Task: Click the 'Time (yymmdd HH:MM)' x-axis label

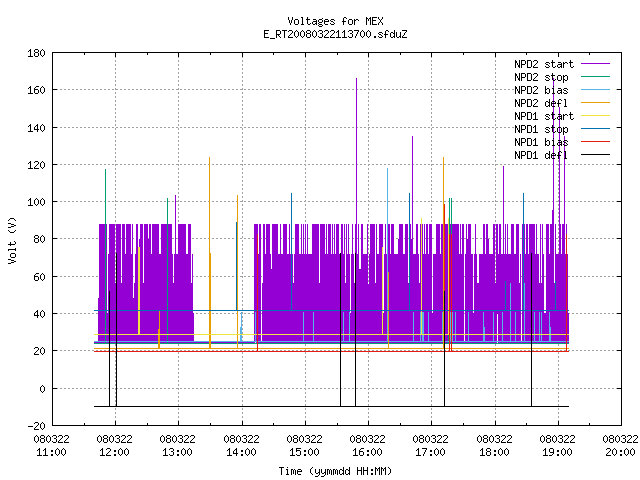Action: tap(335, 471)
